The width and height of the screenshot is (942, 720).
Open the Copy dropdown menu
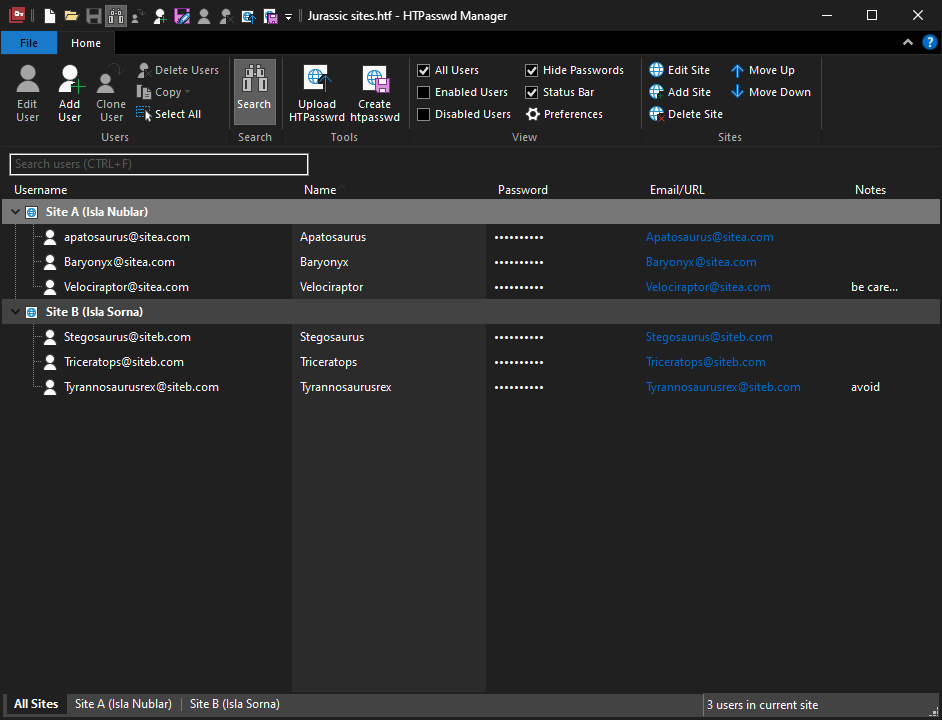(165, 92)
